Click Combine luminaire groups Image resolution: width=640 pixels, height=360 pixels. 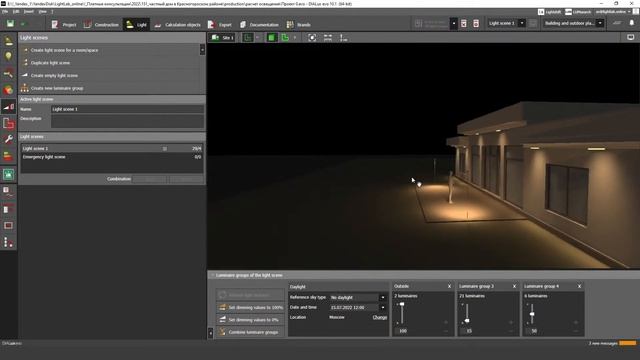point(251,332)
